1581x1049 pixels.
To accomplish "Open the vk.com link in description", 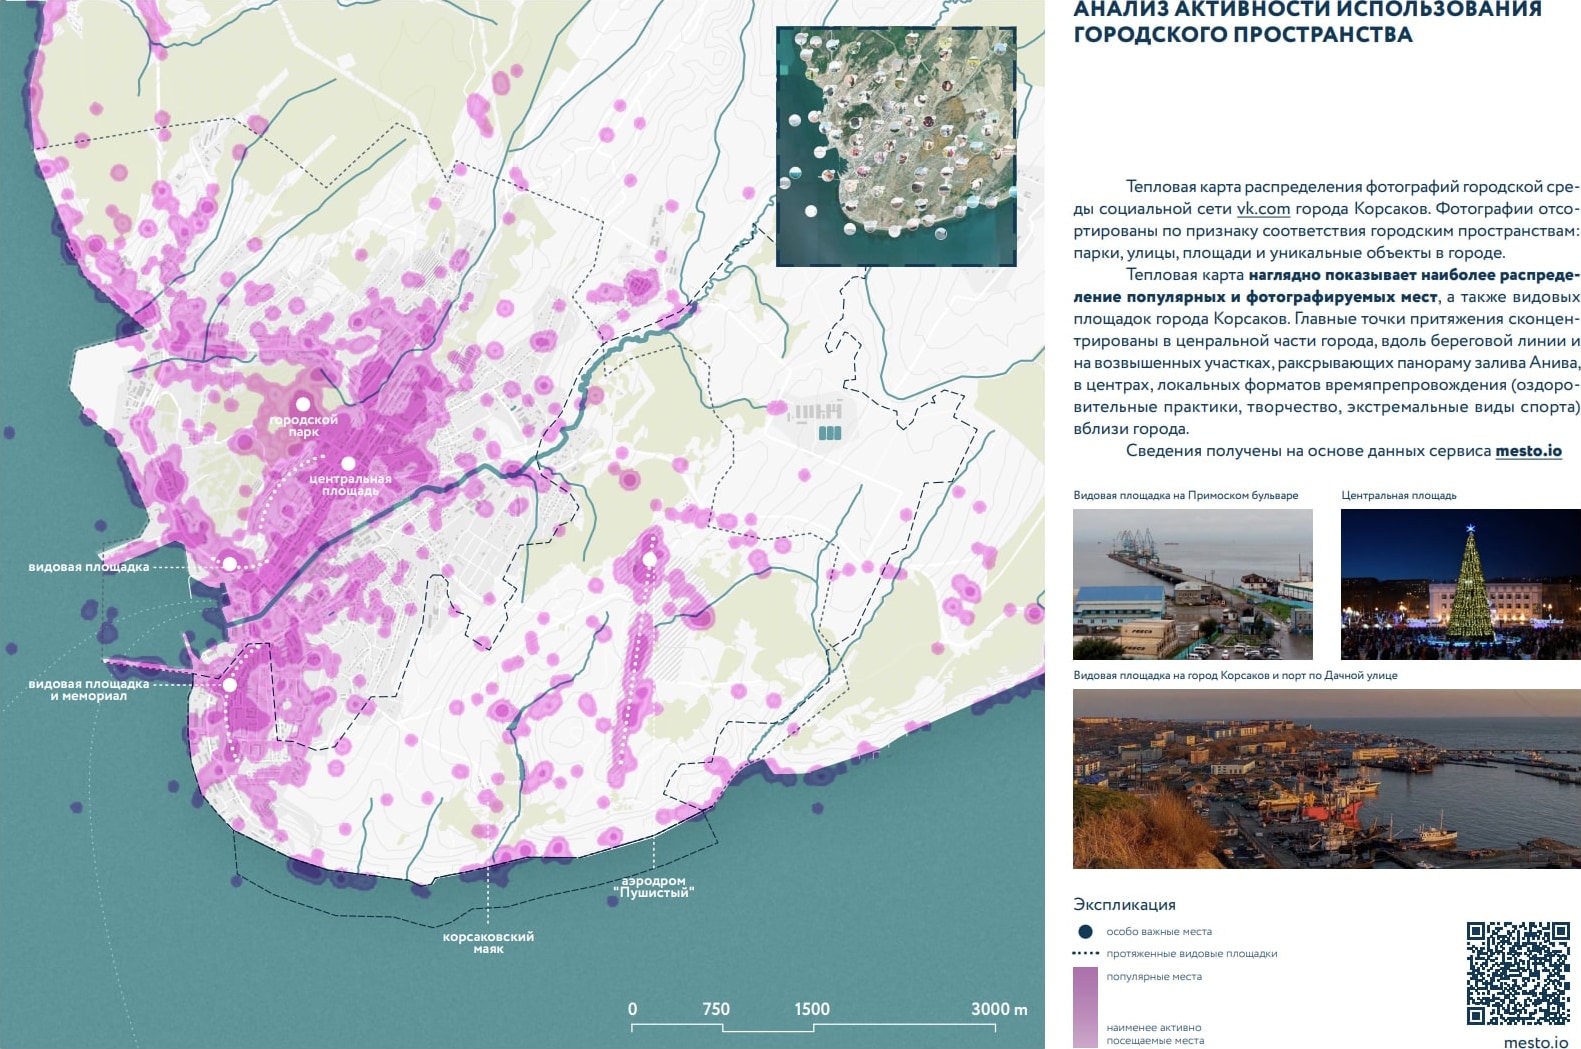I will tap(1263, 209).
